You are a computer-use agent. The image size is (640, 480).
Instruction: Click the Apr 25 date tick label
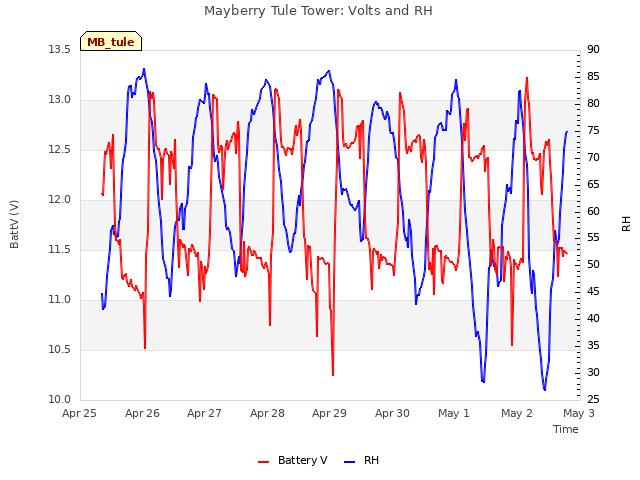(x=79, y=413)
